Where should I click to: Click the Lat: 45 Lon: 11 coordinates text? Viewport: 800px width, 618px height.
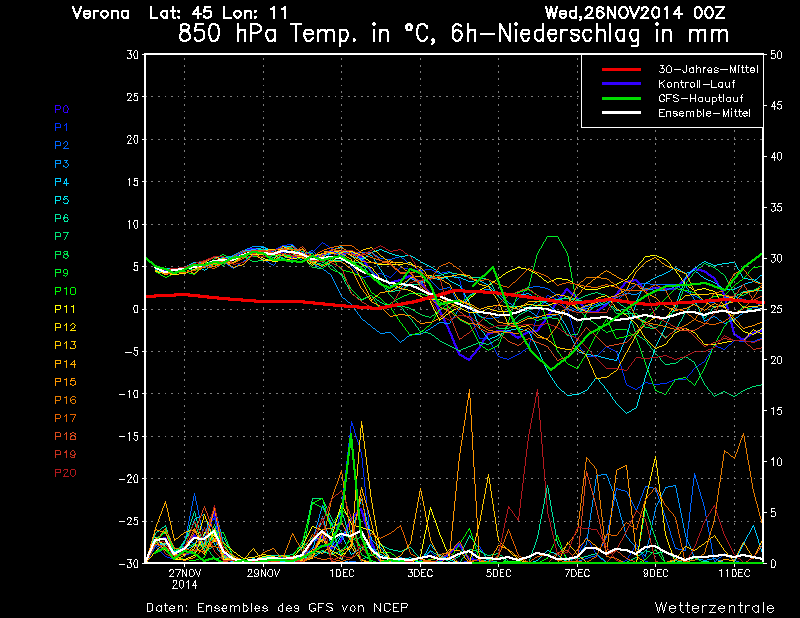click(218, 13)
